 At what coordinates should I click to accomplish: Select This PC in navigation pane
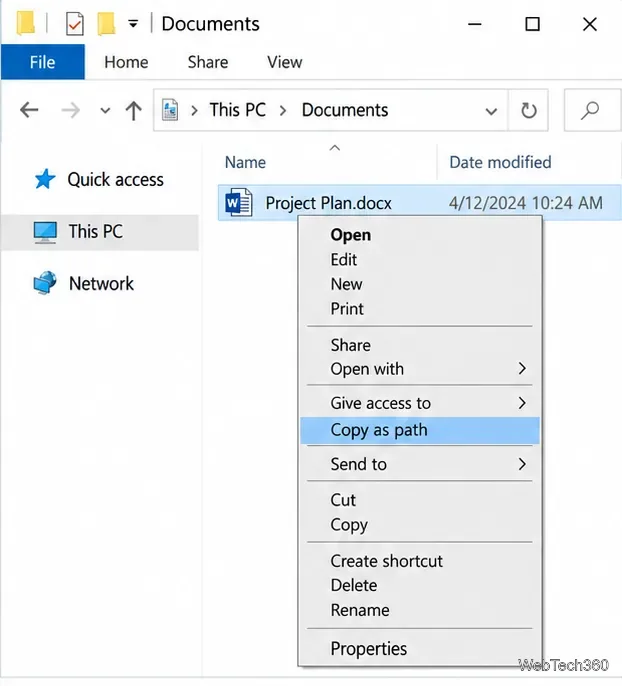(x=100, y=232)
